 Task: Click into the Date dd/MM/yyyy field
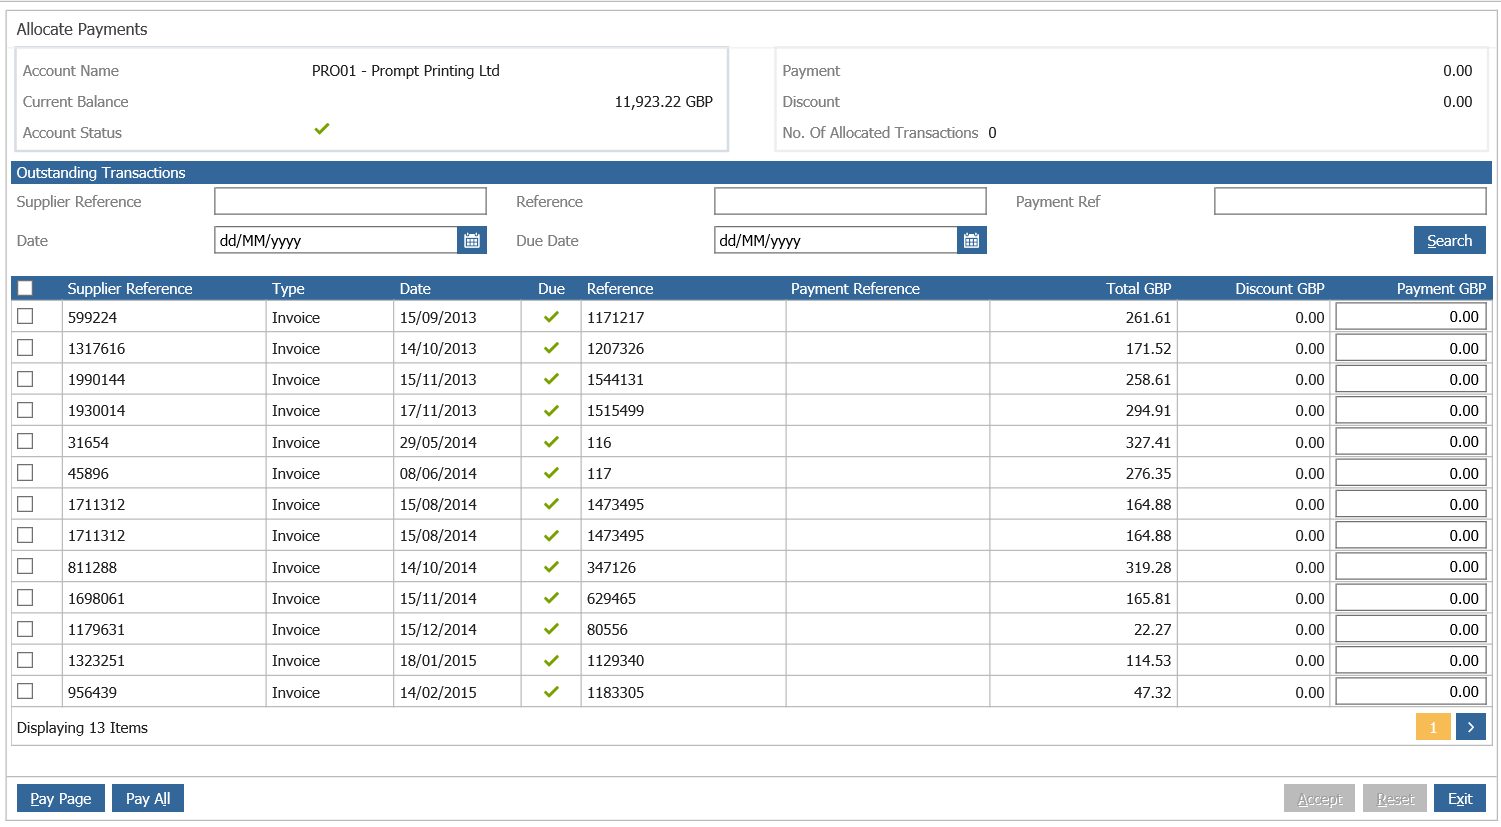pos(336,240)
